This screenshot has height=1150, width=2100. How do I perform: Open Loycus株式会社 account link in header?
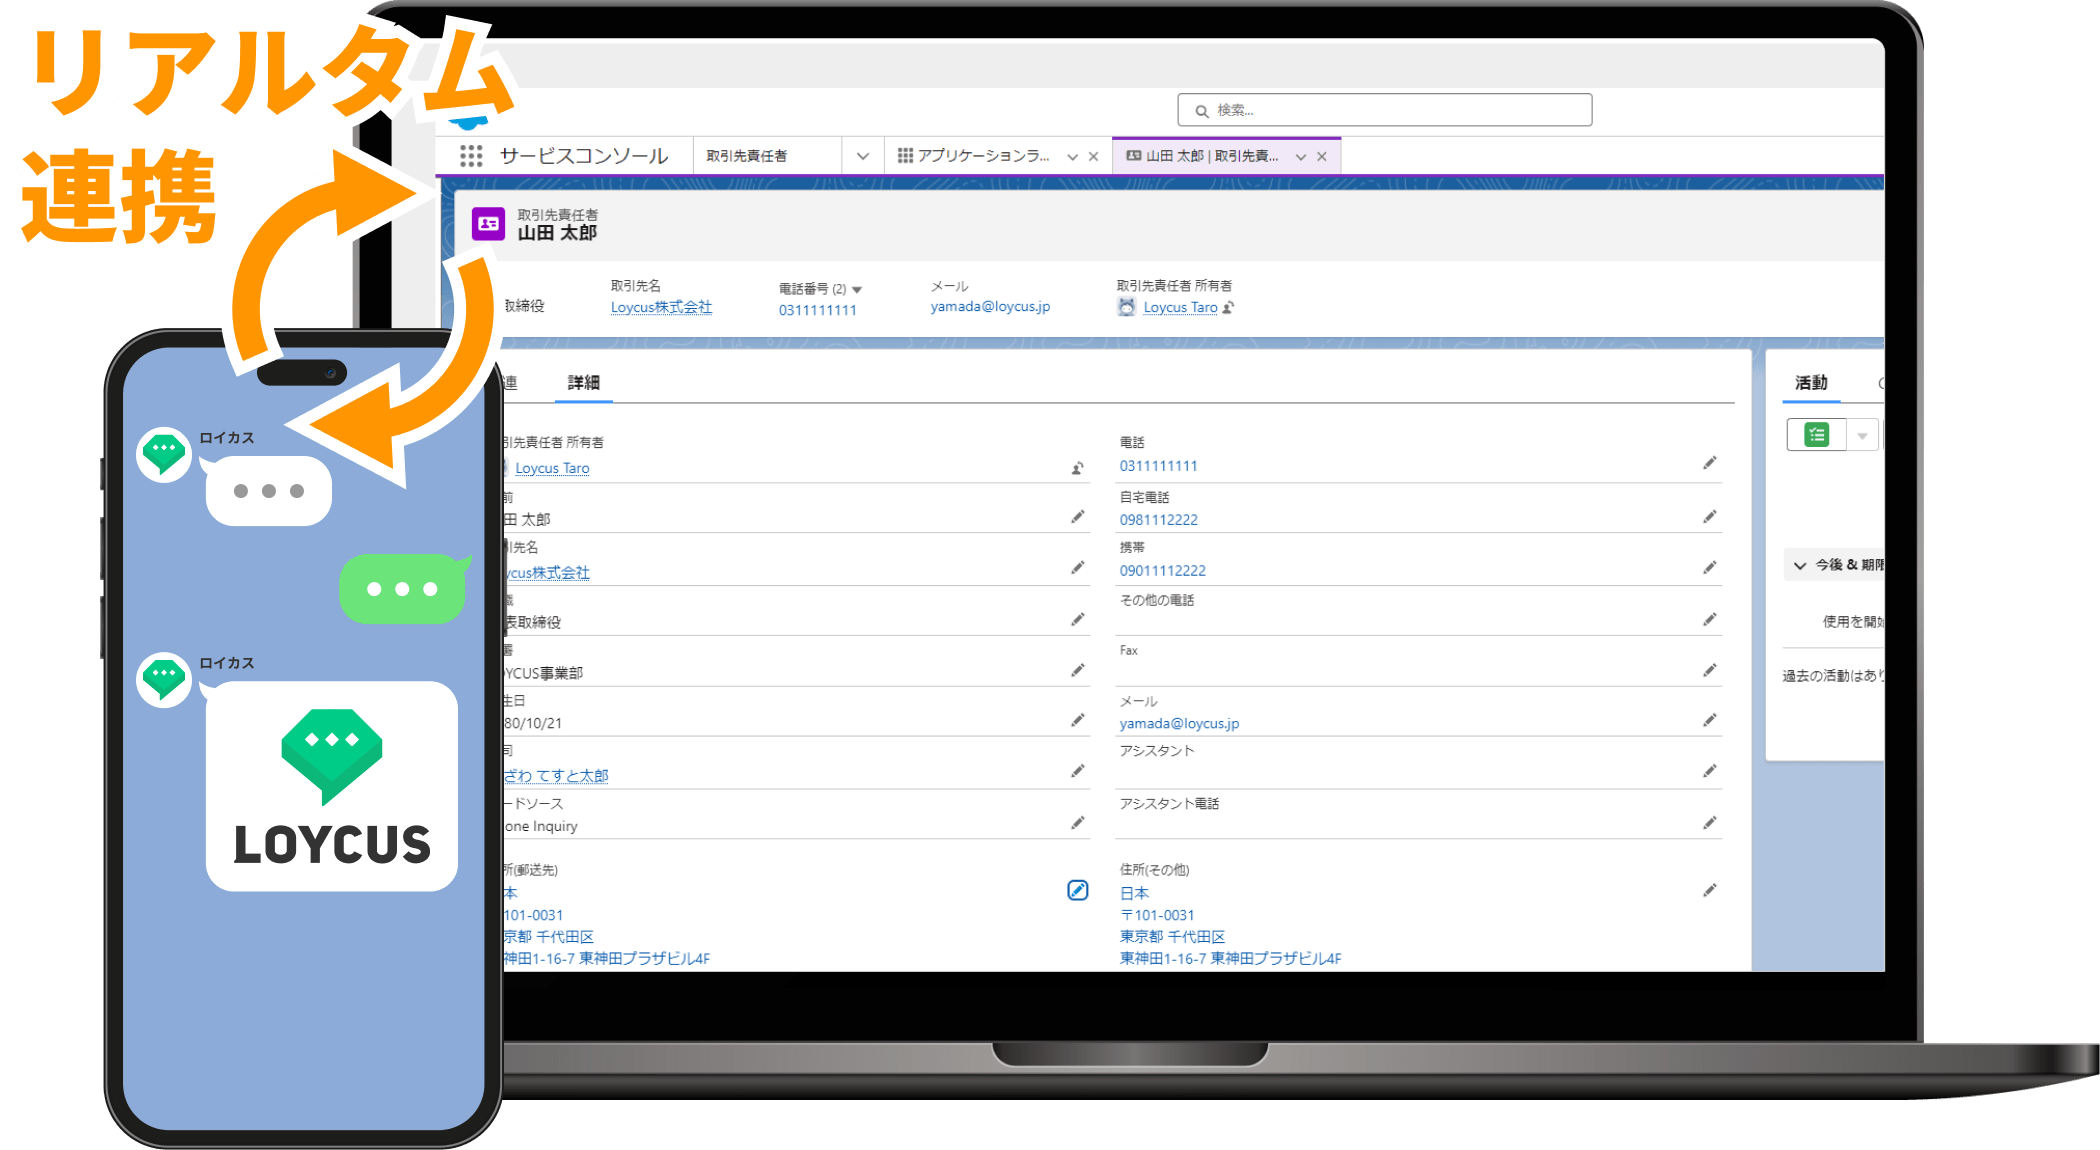(661, 307)
